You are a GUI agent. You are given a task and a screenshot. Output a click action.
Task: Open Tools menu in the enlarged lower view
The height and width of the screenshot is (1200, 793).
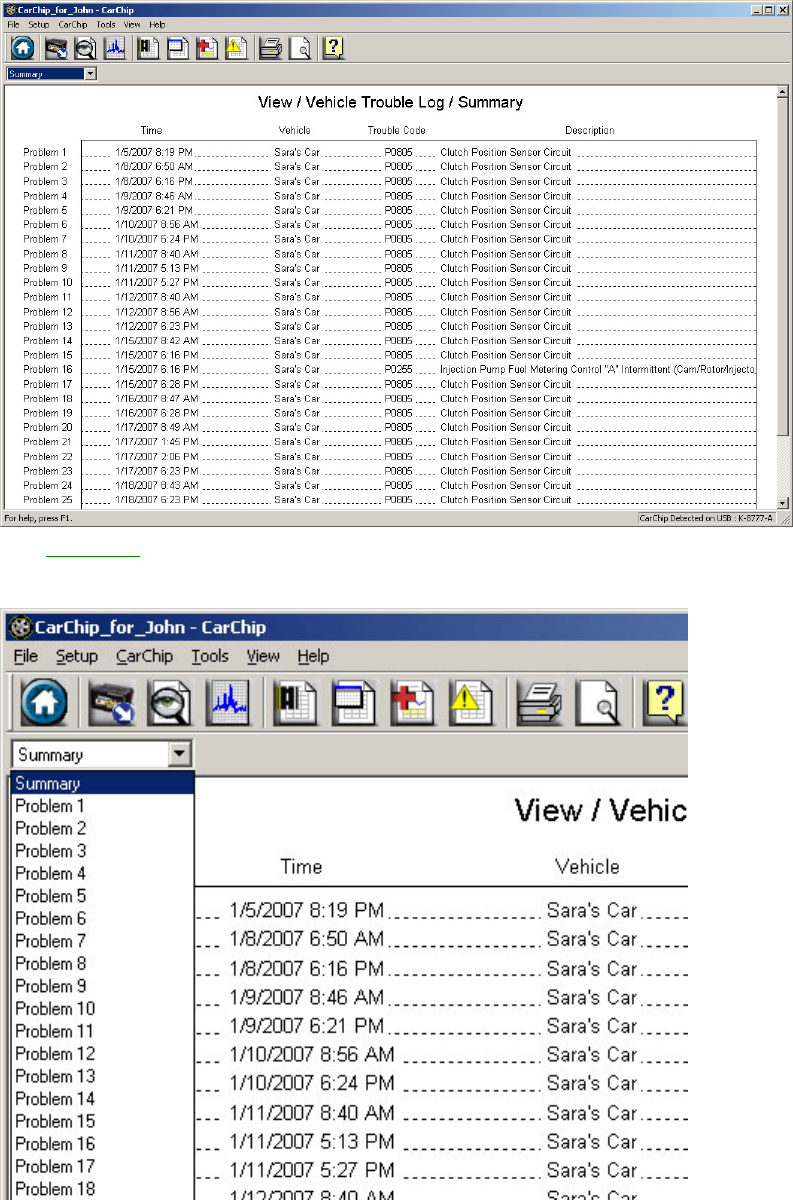(x=210, y=656)
